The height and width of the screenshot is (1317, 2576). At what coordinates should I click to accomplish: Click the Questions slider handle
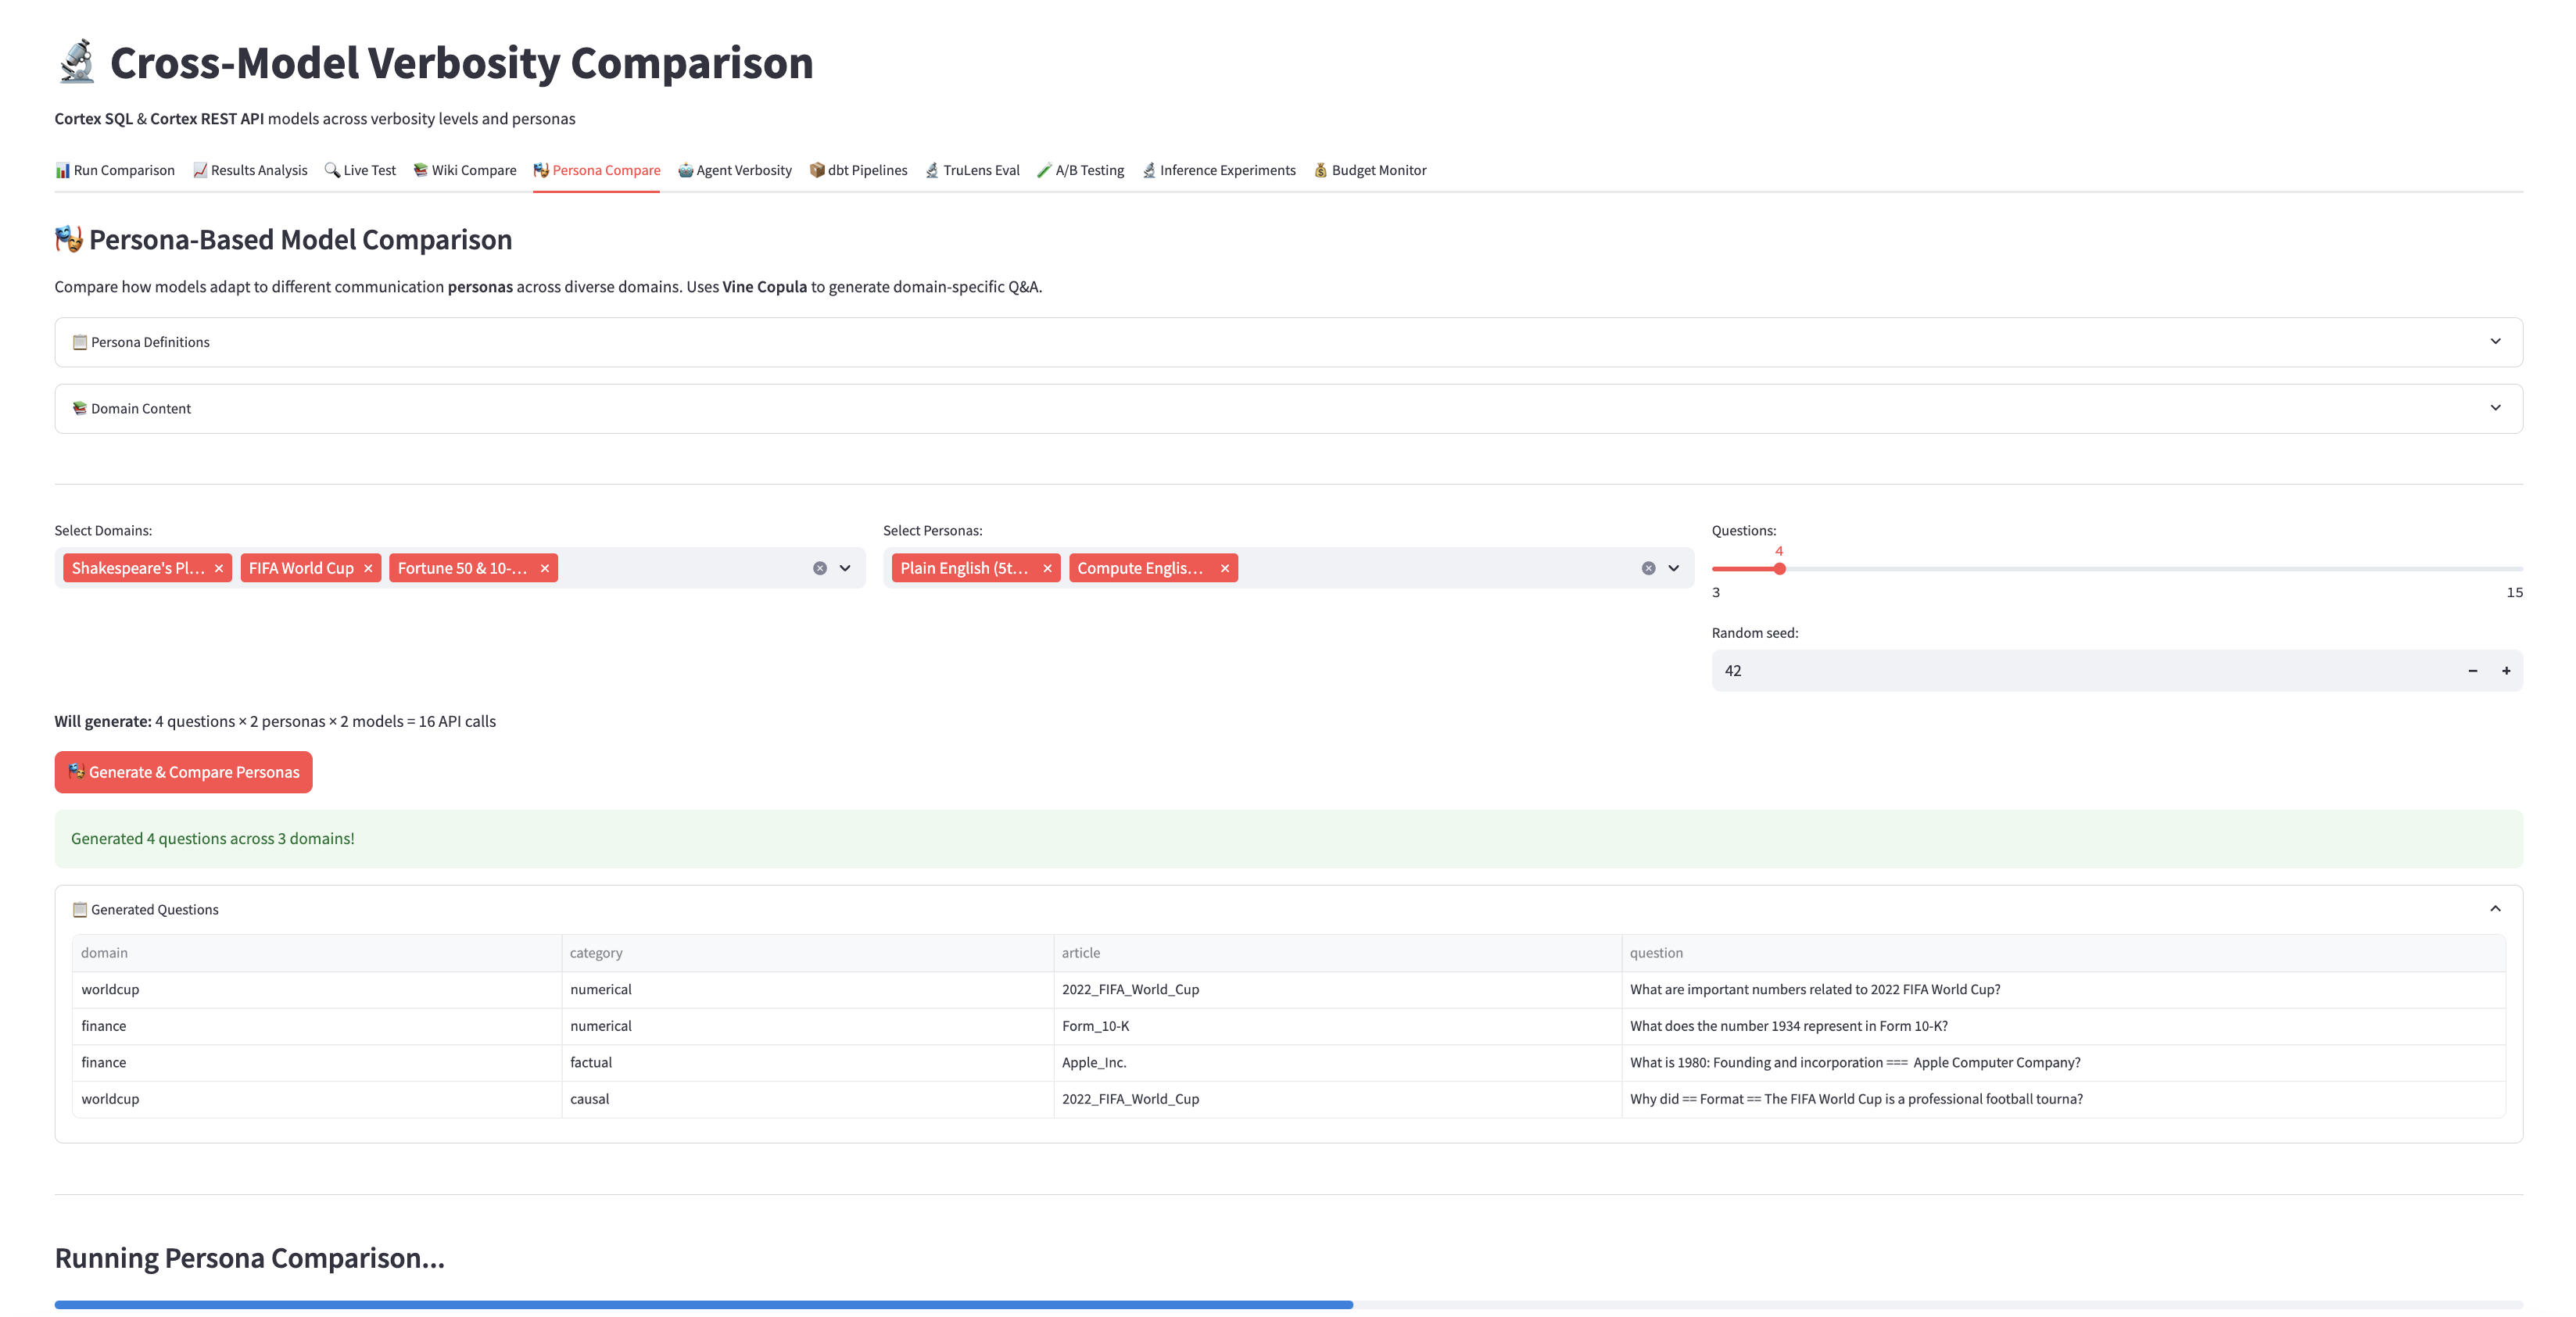1779,569
